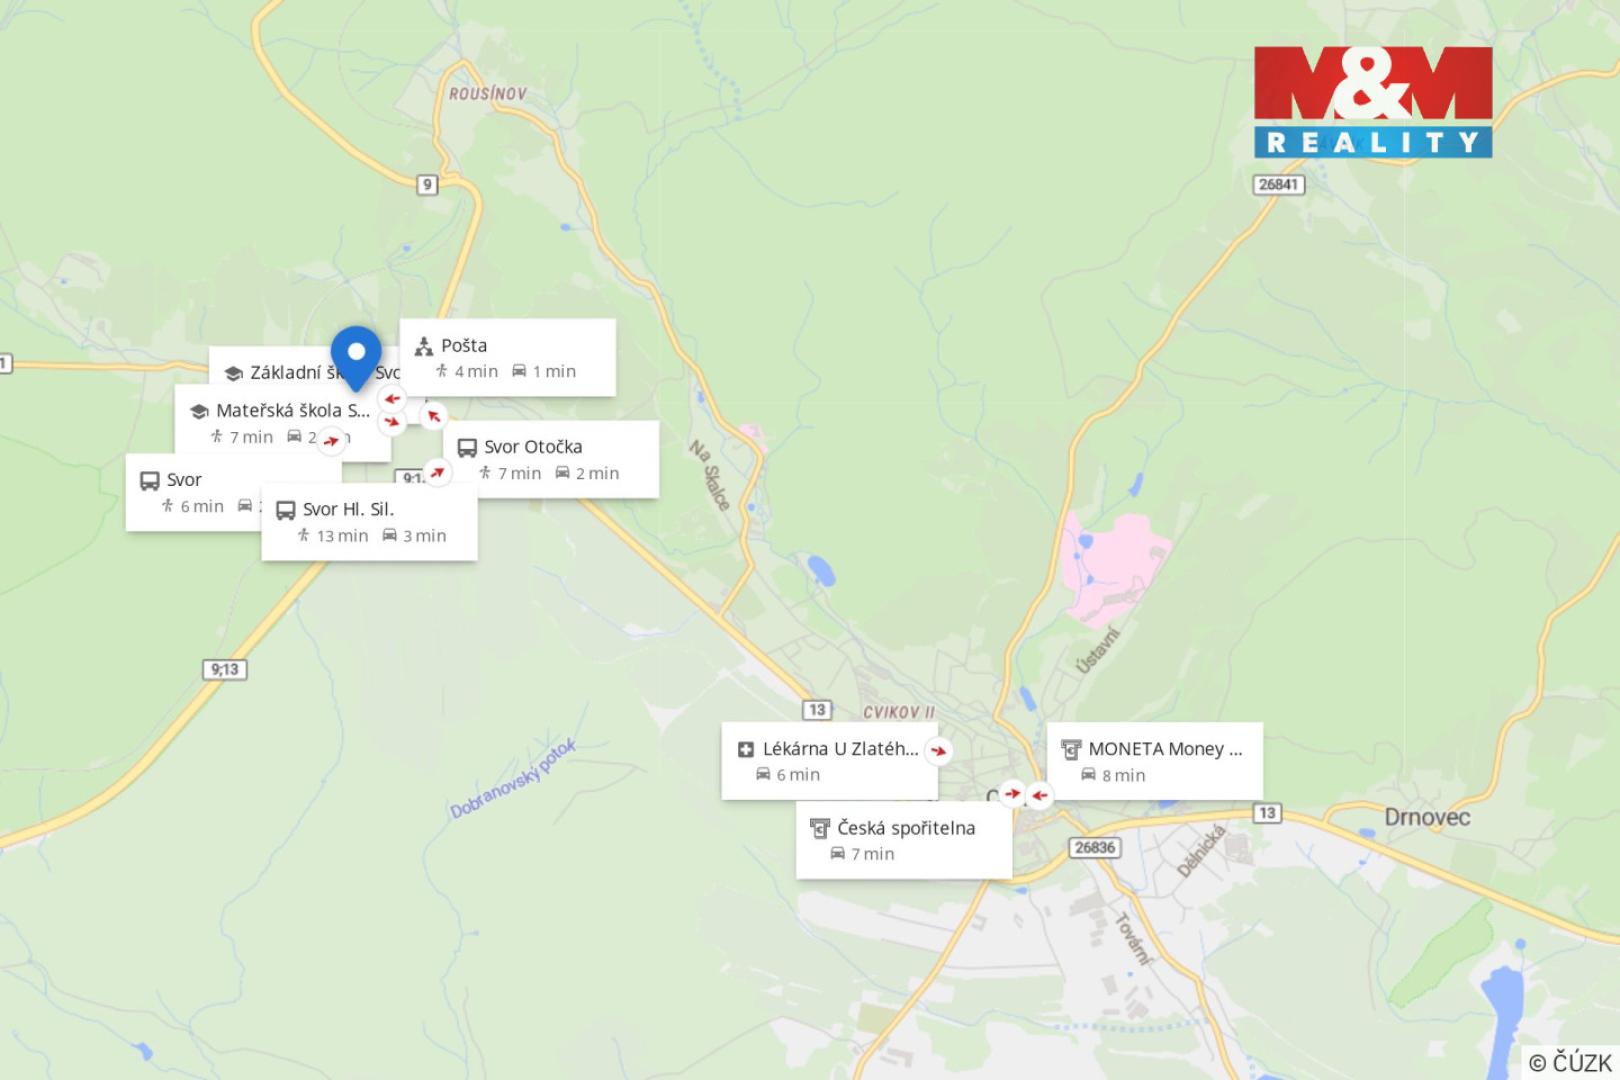Click the road 26841 shield

[x=1278, y=184]
